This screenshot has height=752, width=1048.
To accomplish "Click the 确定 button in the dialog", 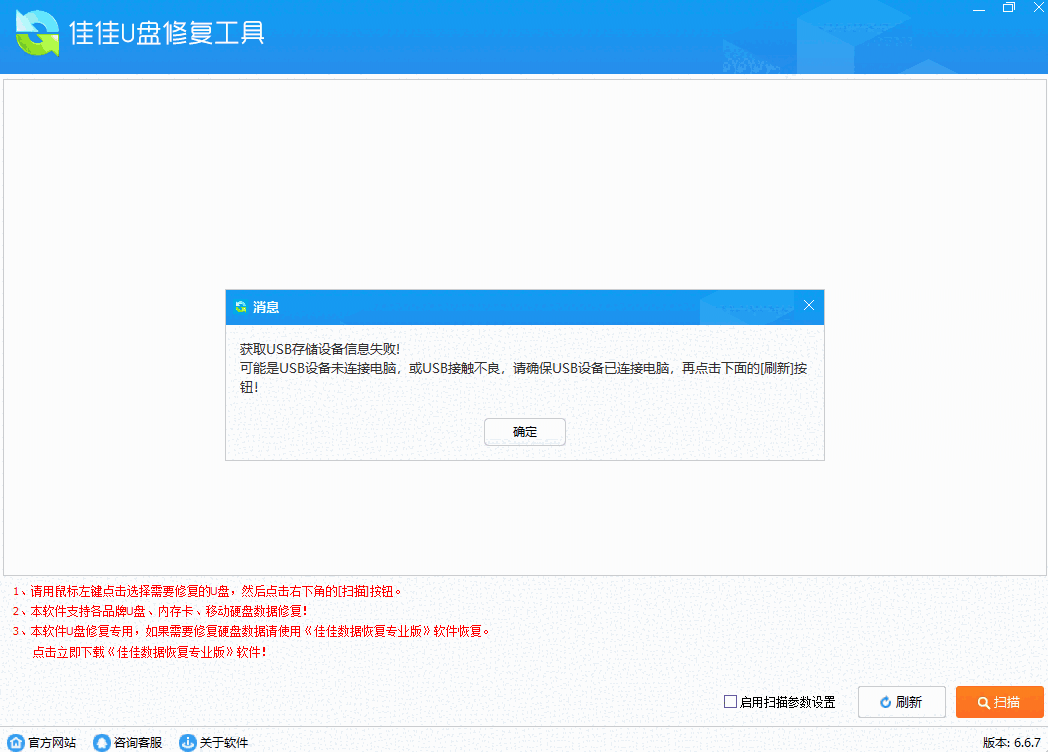I will (524, 432).
